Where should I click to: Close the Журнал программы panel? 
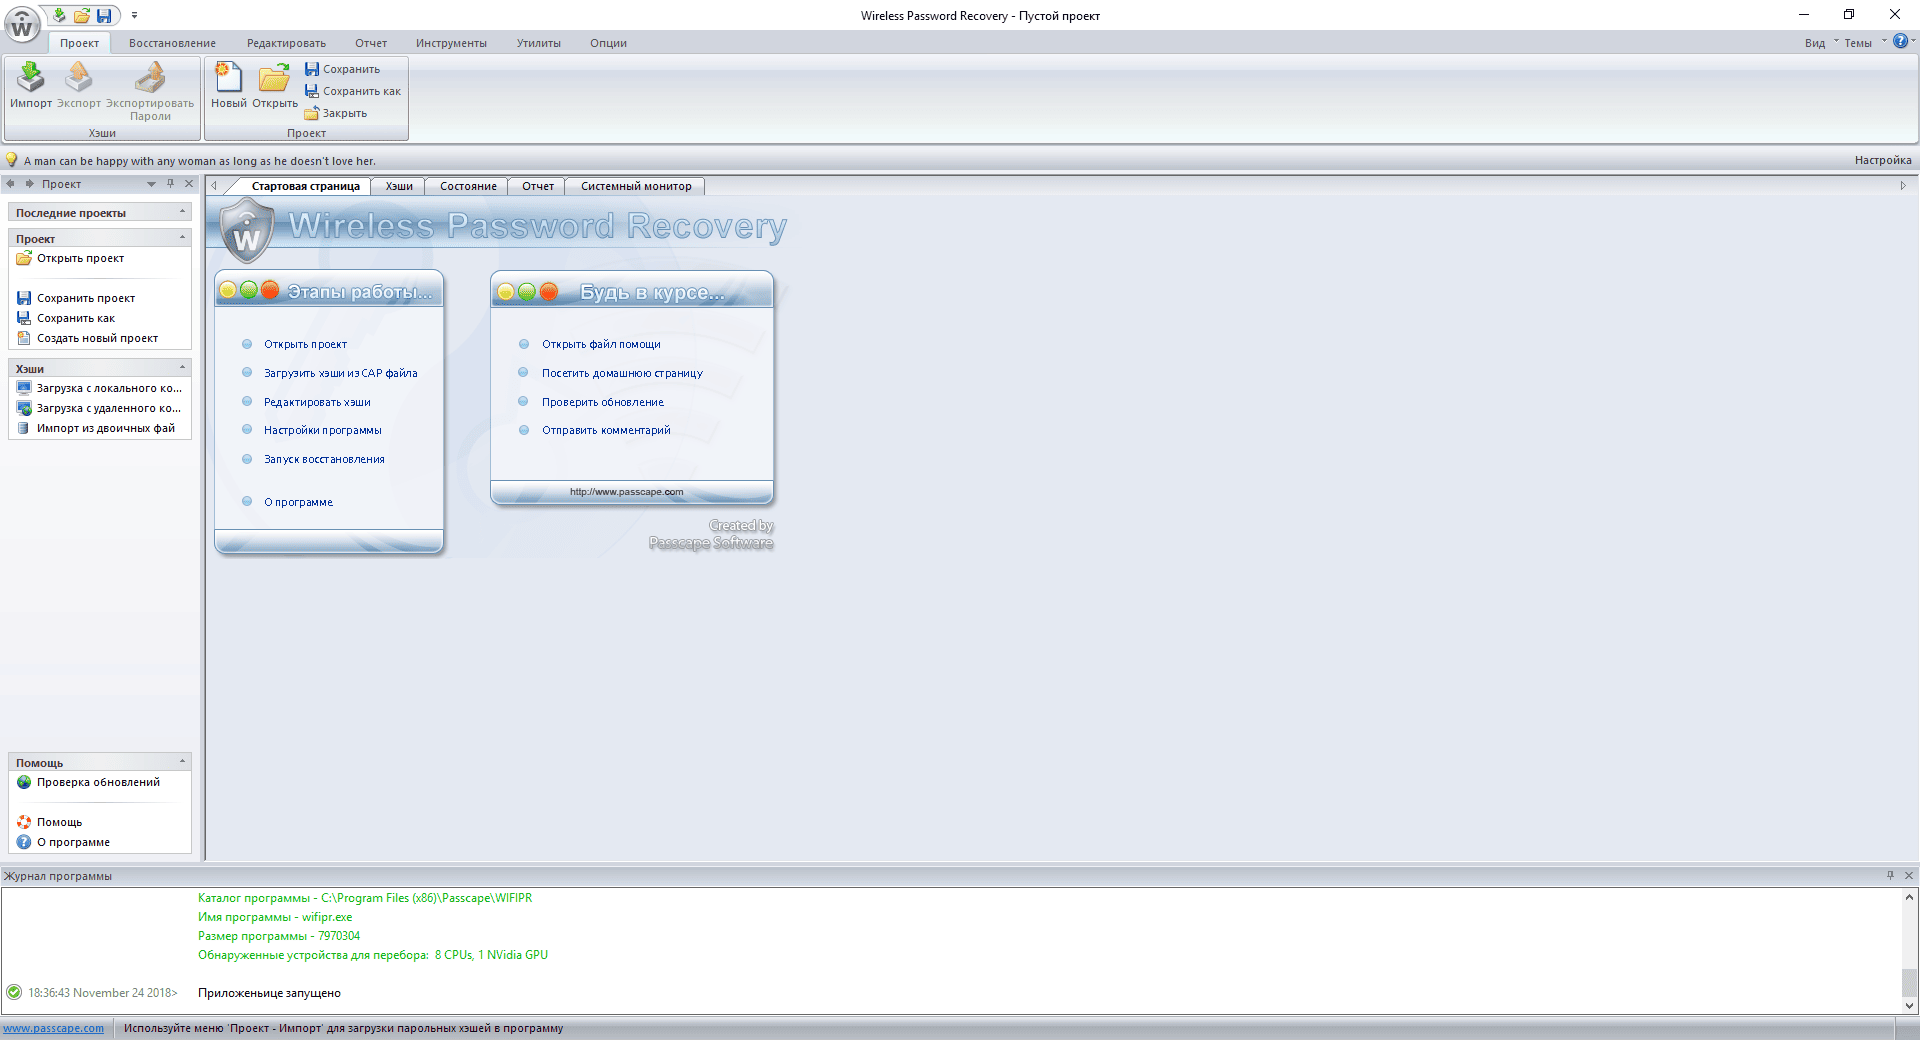[1909, 875]
